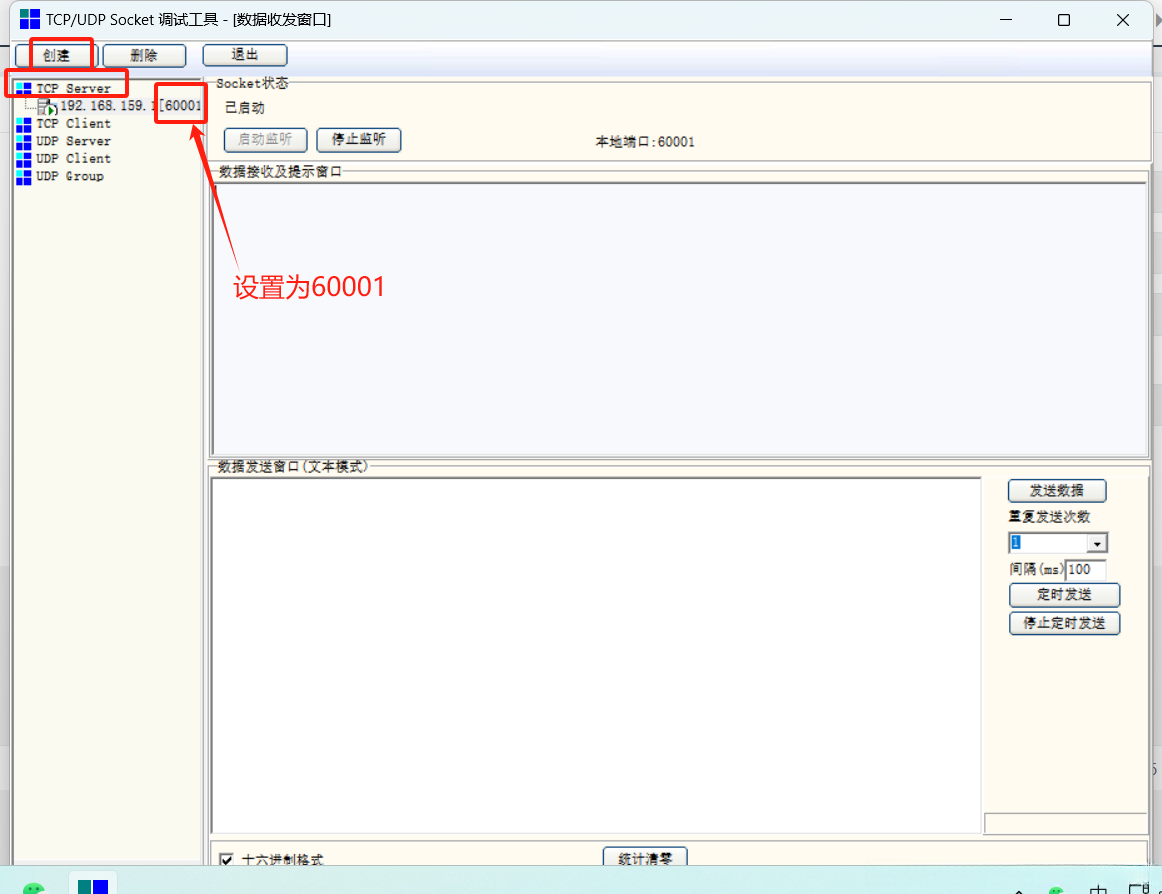Click the 退出 button
This screenshot has height=894, width=1162.
(245, 55)
